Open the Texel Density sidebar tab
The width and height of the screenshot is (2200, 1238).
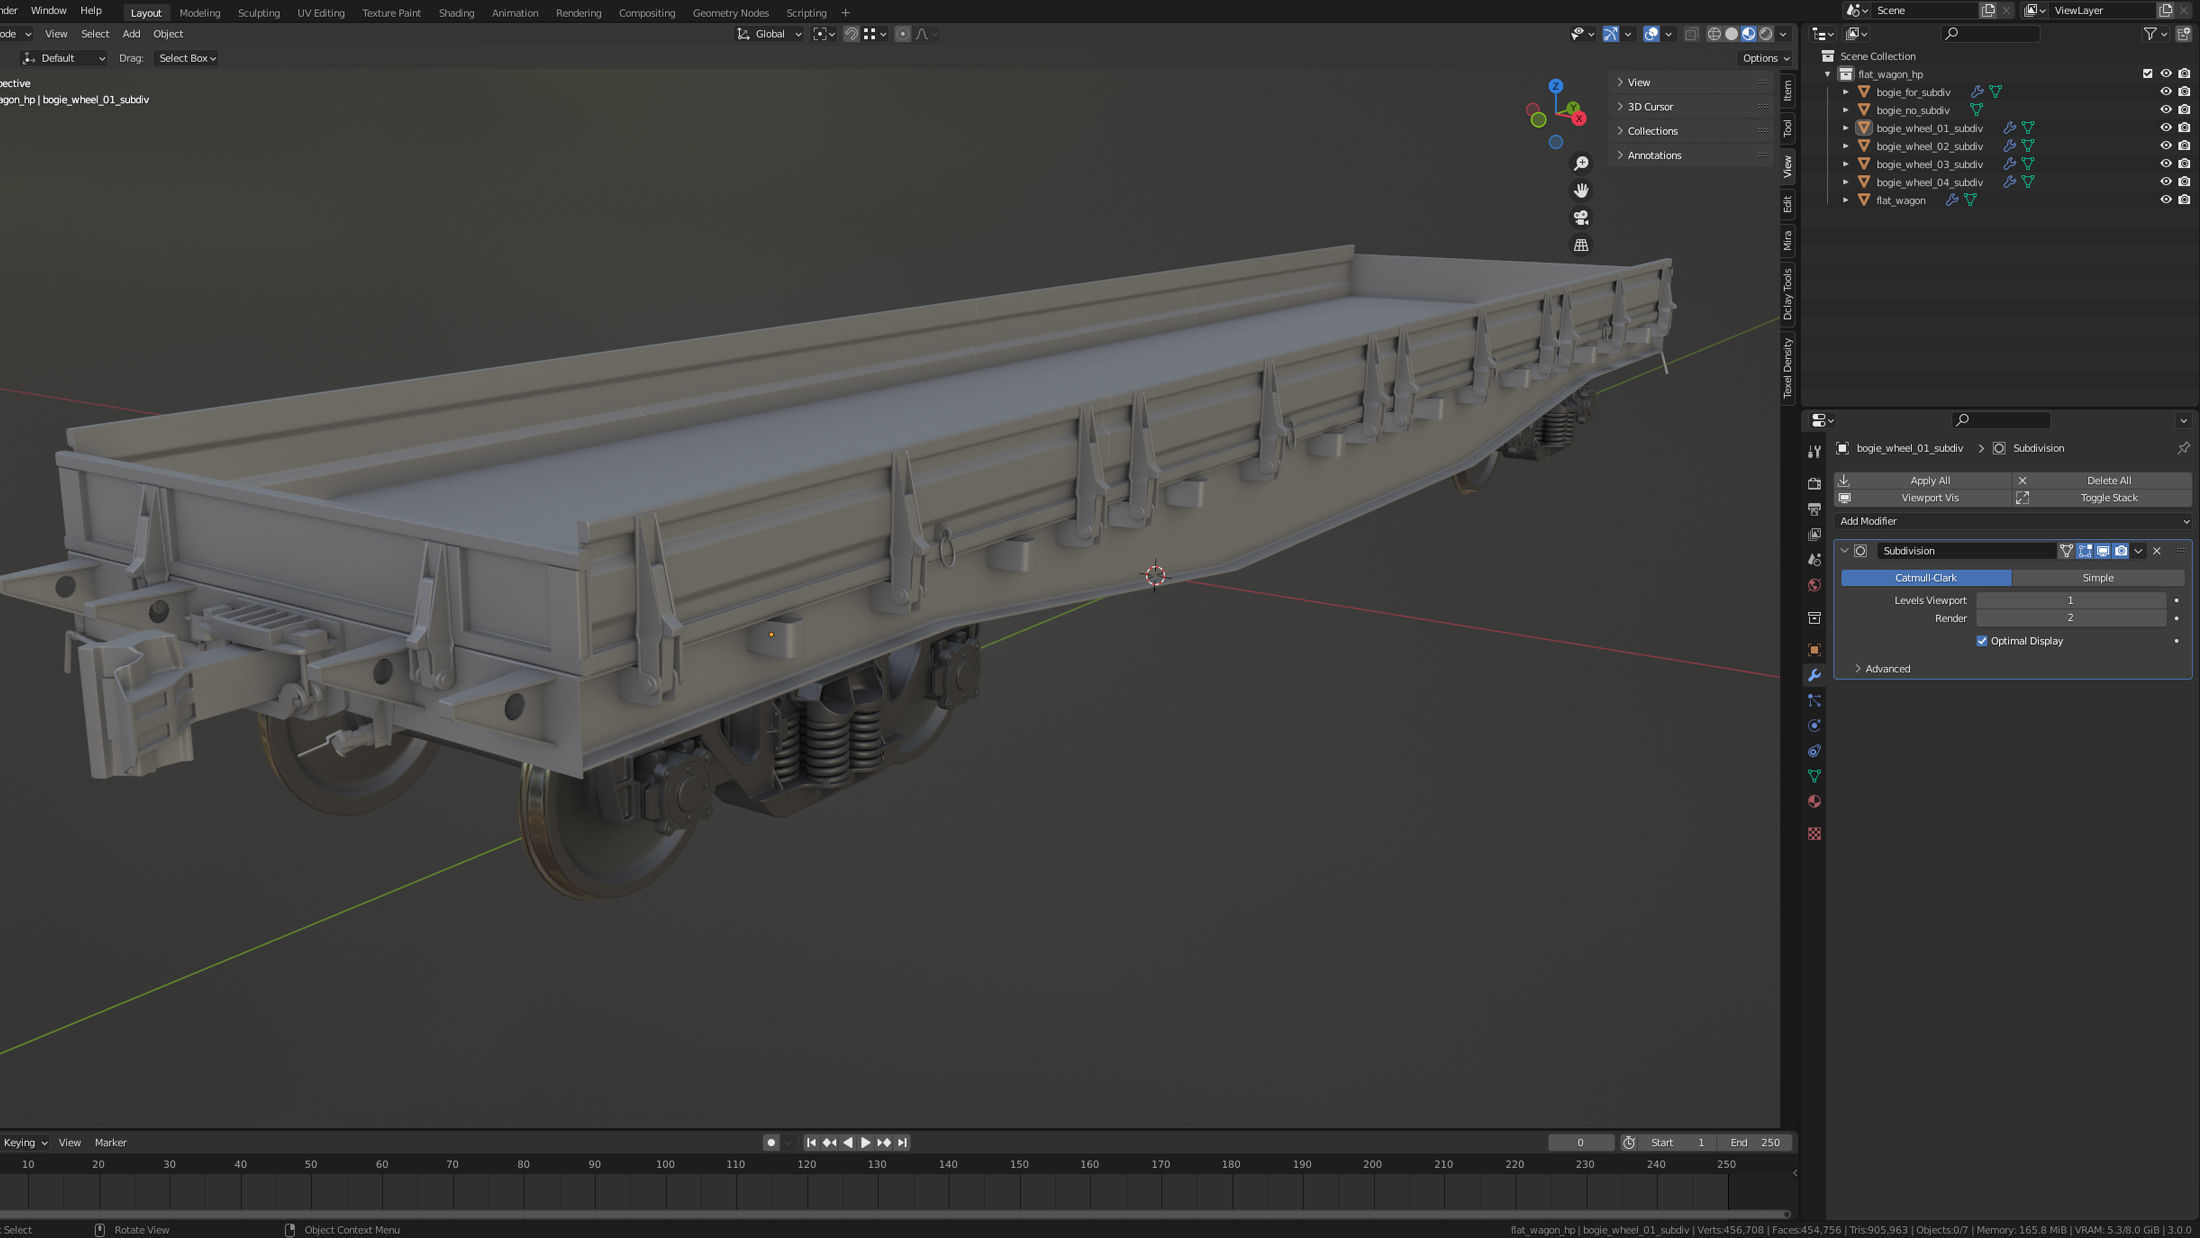tap(1787, 368)
